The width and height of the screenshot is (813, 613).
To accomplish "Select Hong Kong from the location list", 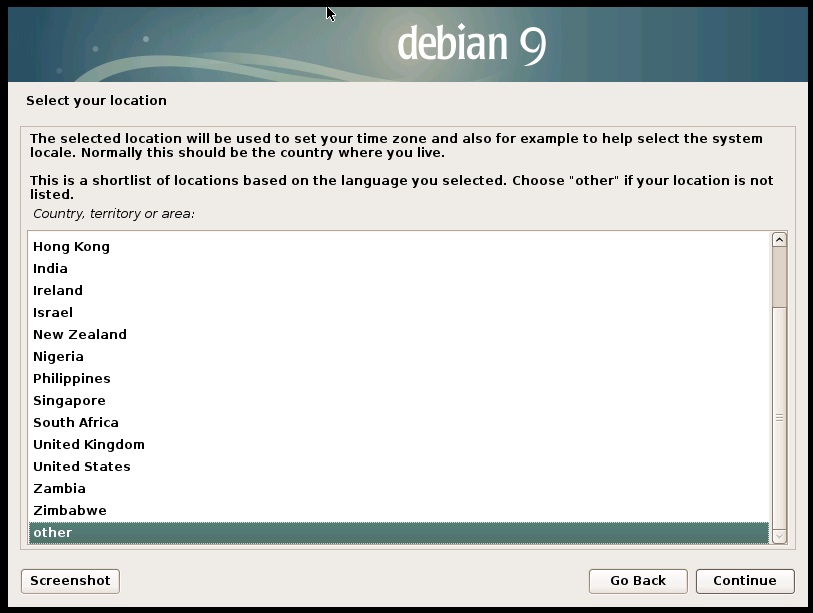I will tap(71, 246).
